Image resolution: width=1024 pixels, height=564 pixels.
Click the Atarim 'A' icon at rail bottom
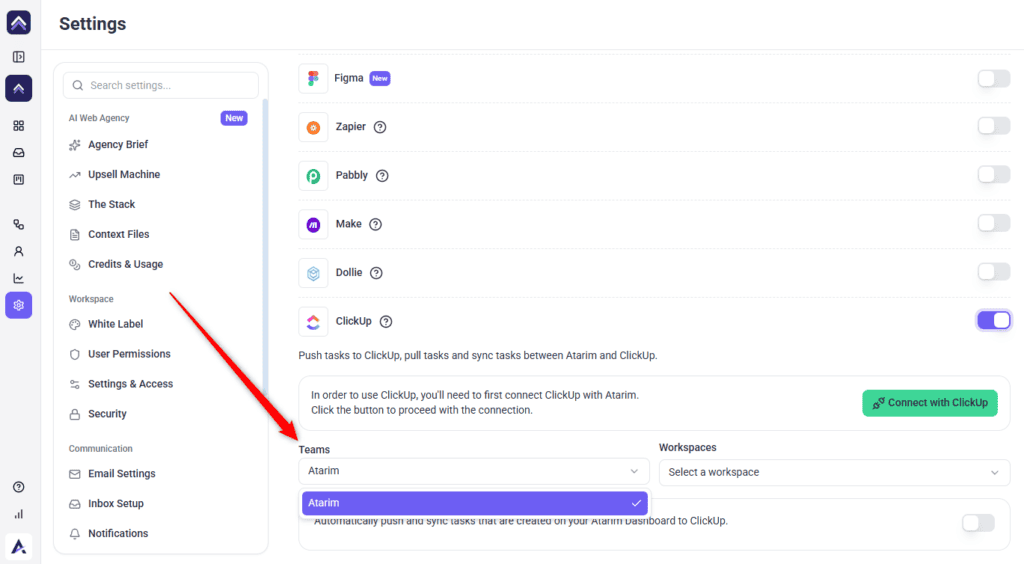point(19,546)
